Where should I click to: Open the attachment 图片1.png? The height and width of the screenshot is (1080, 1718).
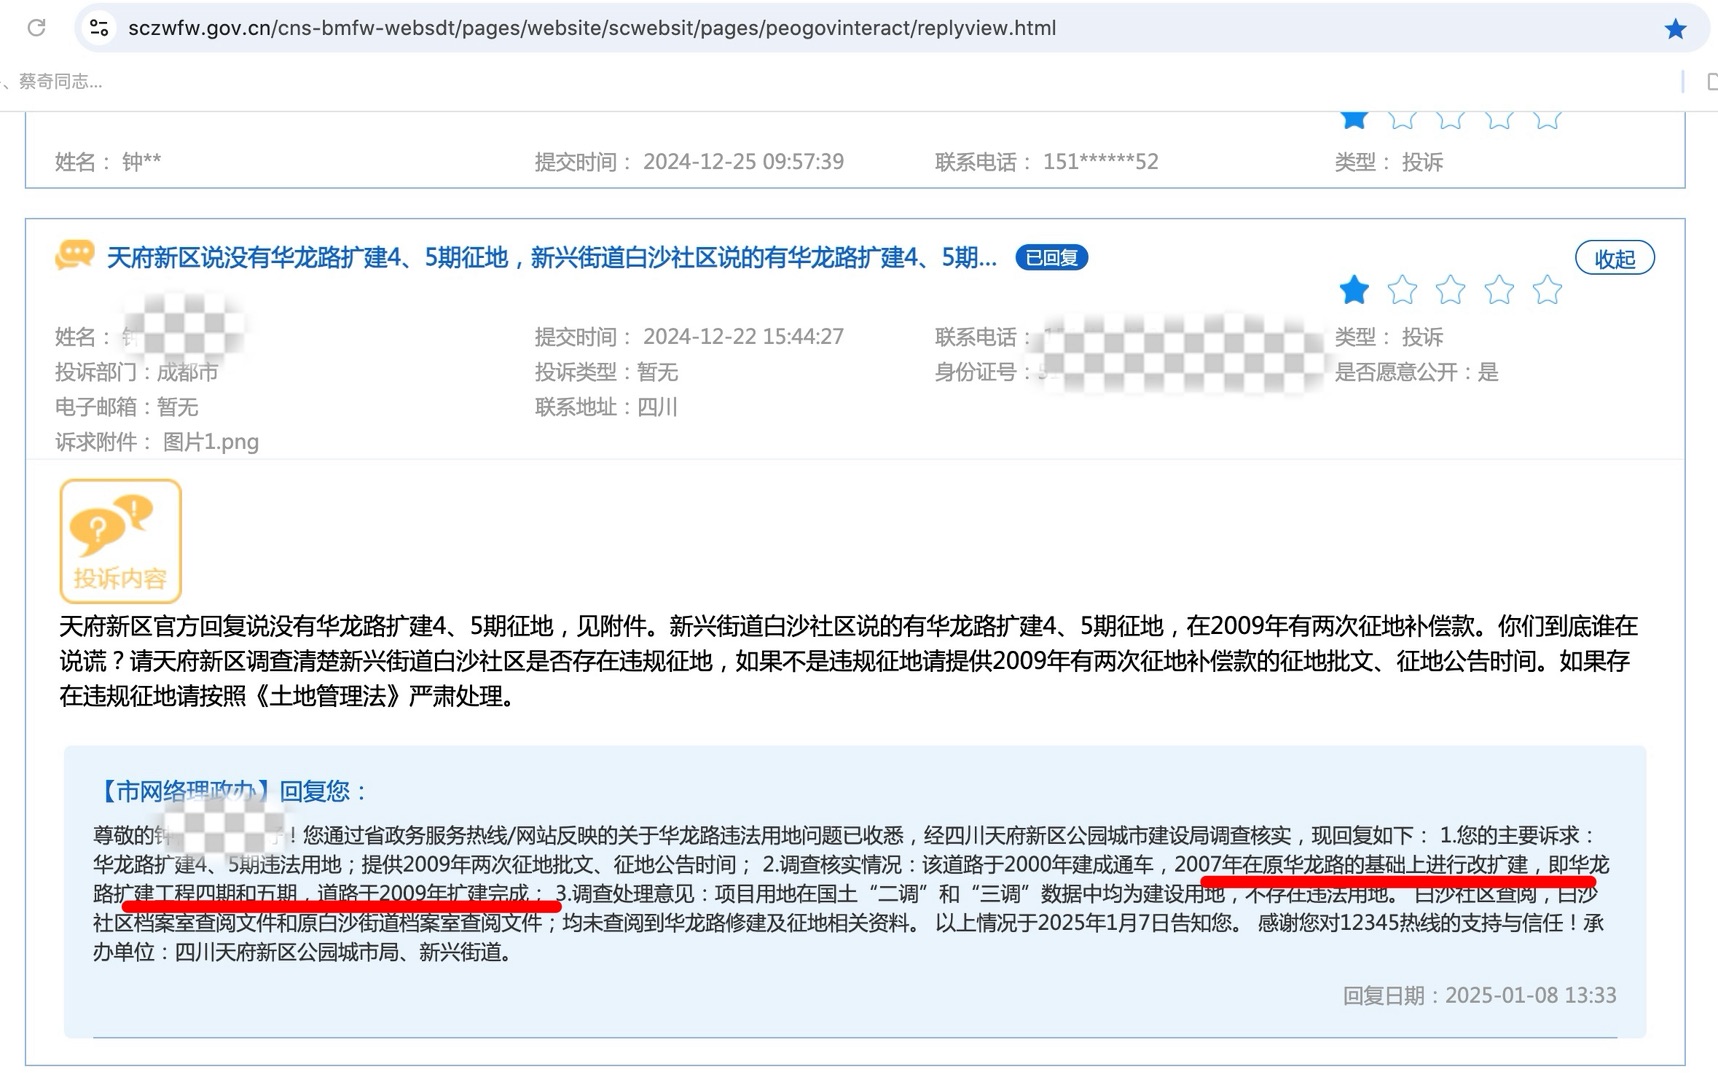(211, 442)
